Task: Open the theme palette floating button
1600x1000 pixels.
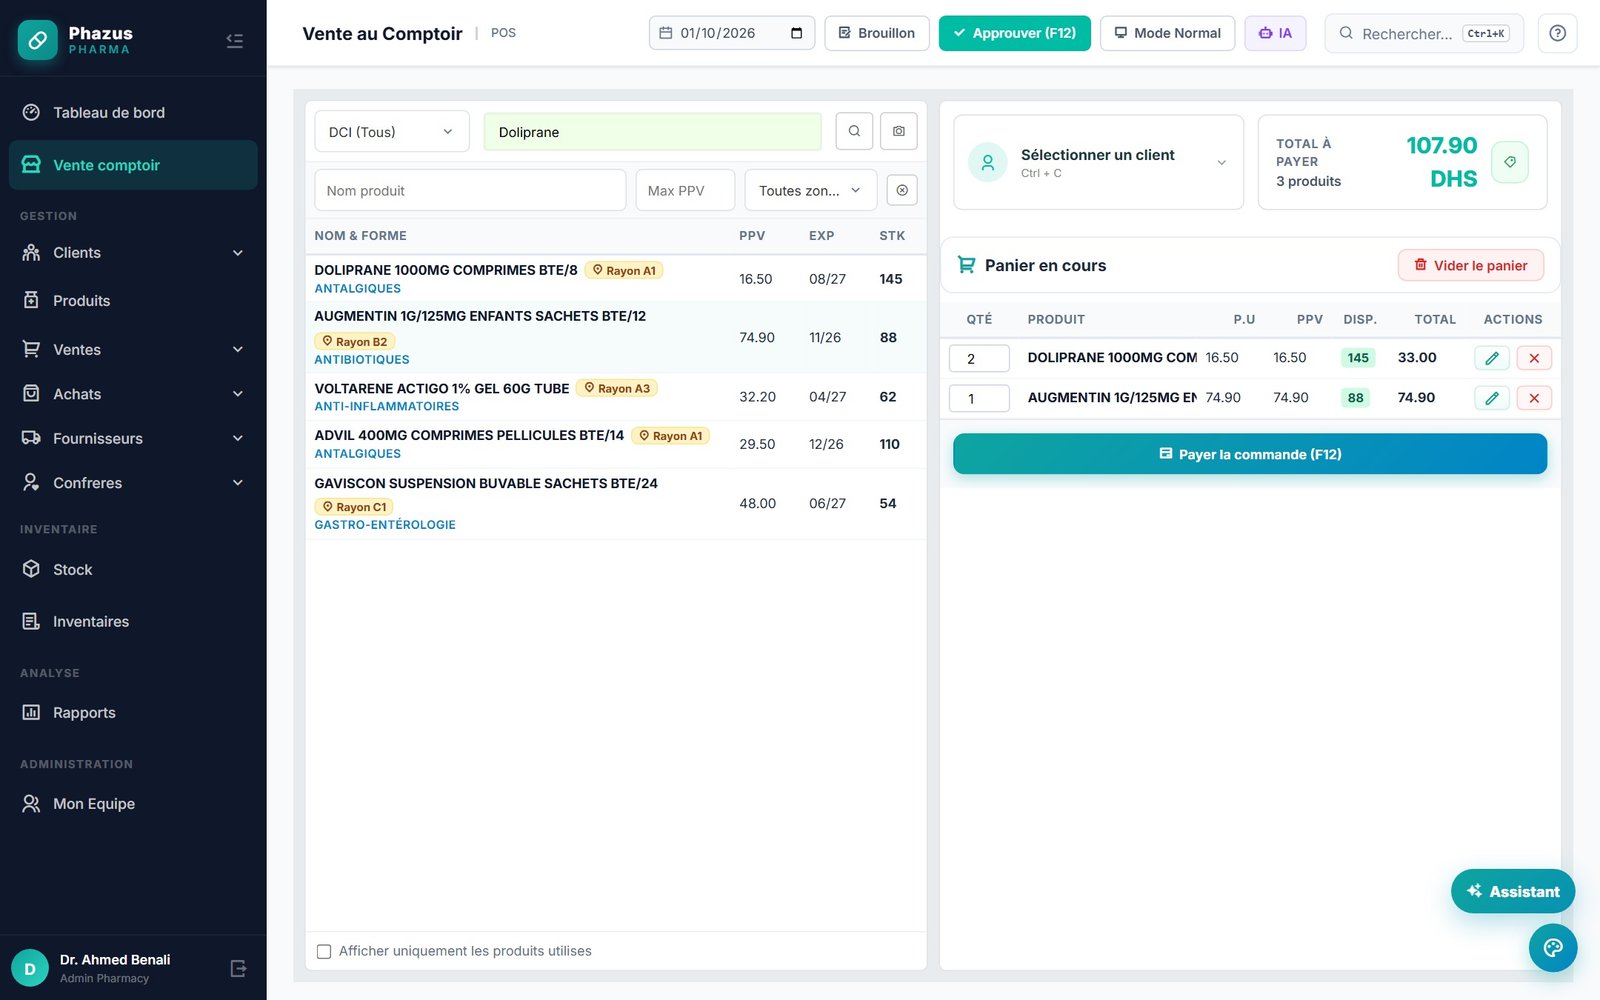Action: point(1553,948)
